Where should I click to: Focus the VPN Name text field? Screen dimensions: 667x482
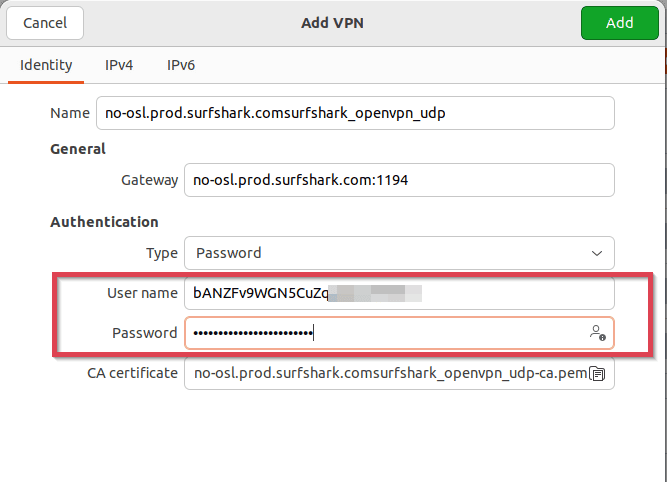coord(355,113)
